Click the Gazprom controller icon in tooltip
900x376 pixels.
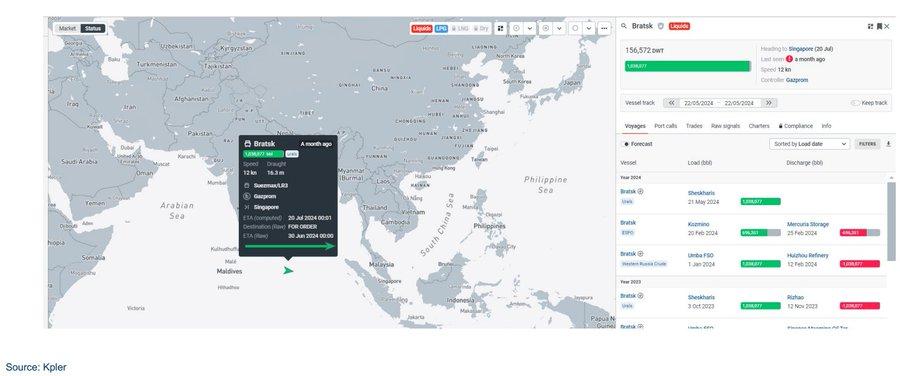point(247,196)
